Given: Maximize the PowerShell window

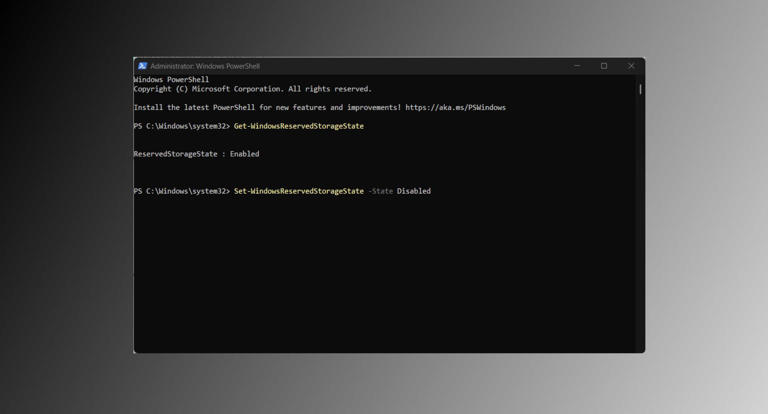Looking at the screenshot, I should click(x=604, y=66).
